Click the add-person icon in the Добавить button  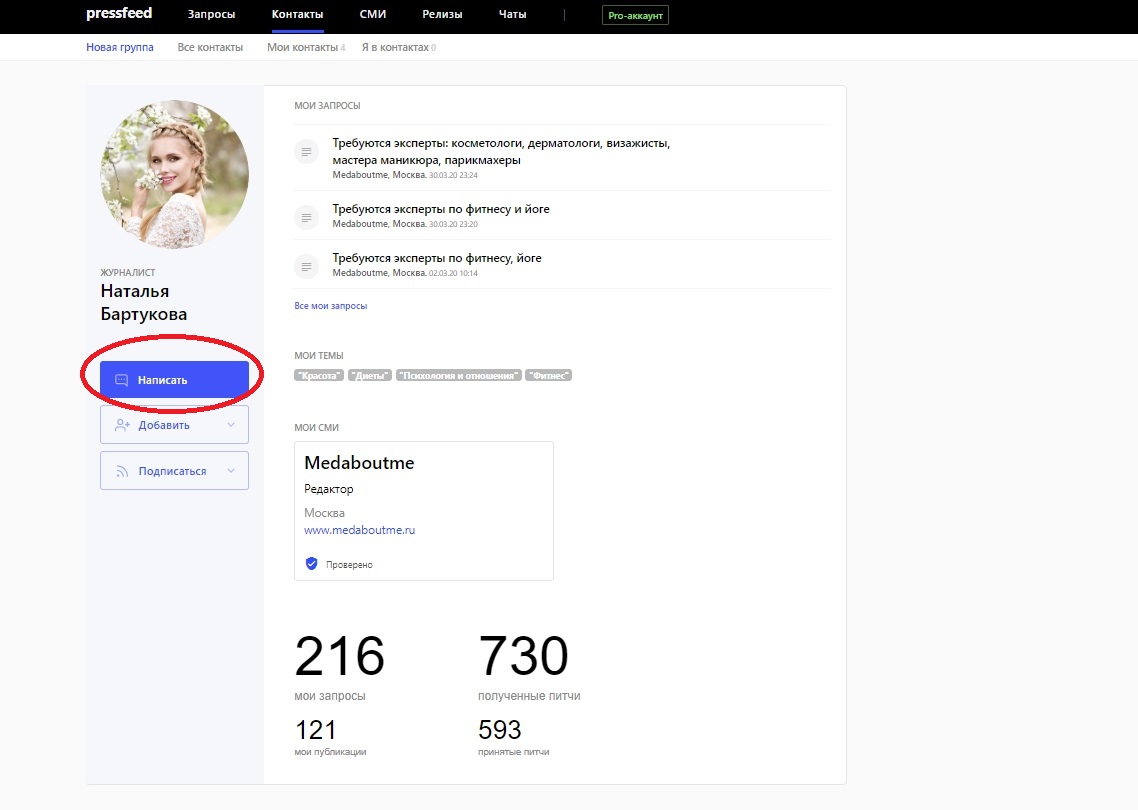coord(122,425)
